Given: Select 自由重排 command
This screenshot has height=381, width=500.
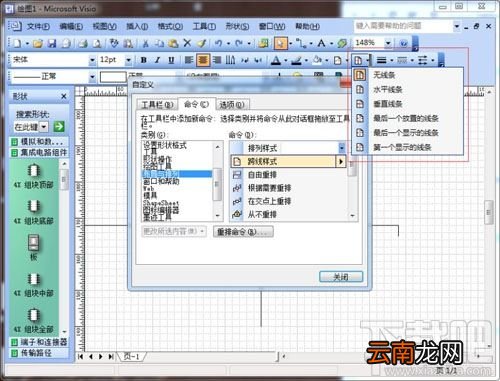Looking at the screenshot, I should pos(289,175).
